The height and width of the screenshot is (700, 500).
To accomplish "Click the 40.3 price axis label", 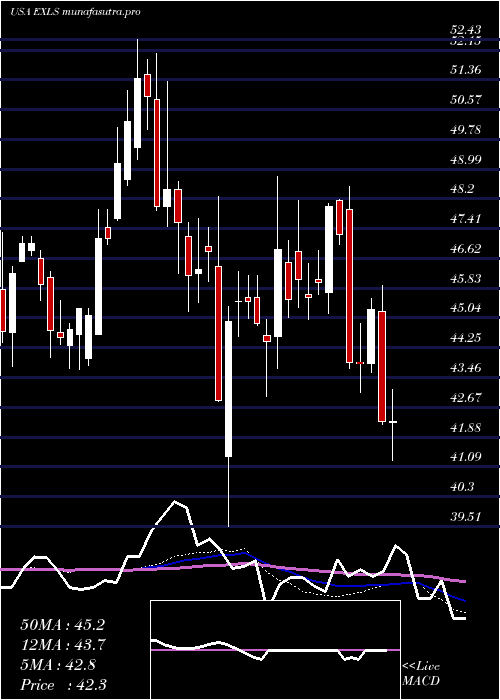I will click(462, 487).
